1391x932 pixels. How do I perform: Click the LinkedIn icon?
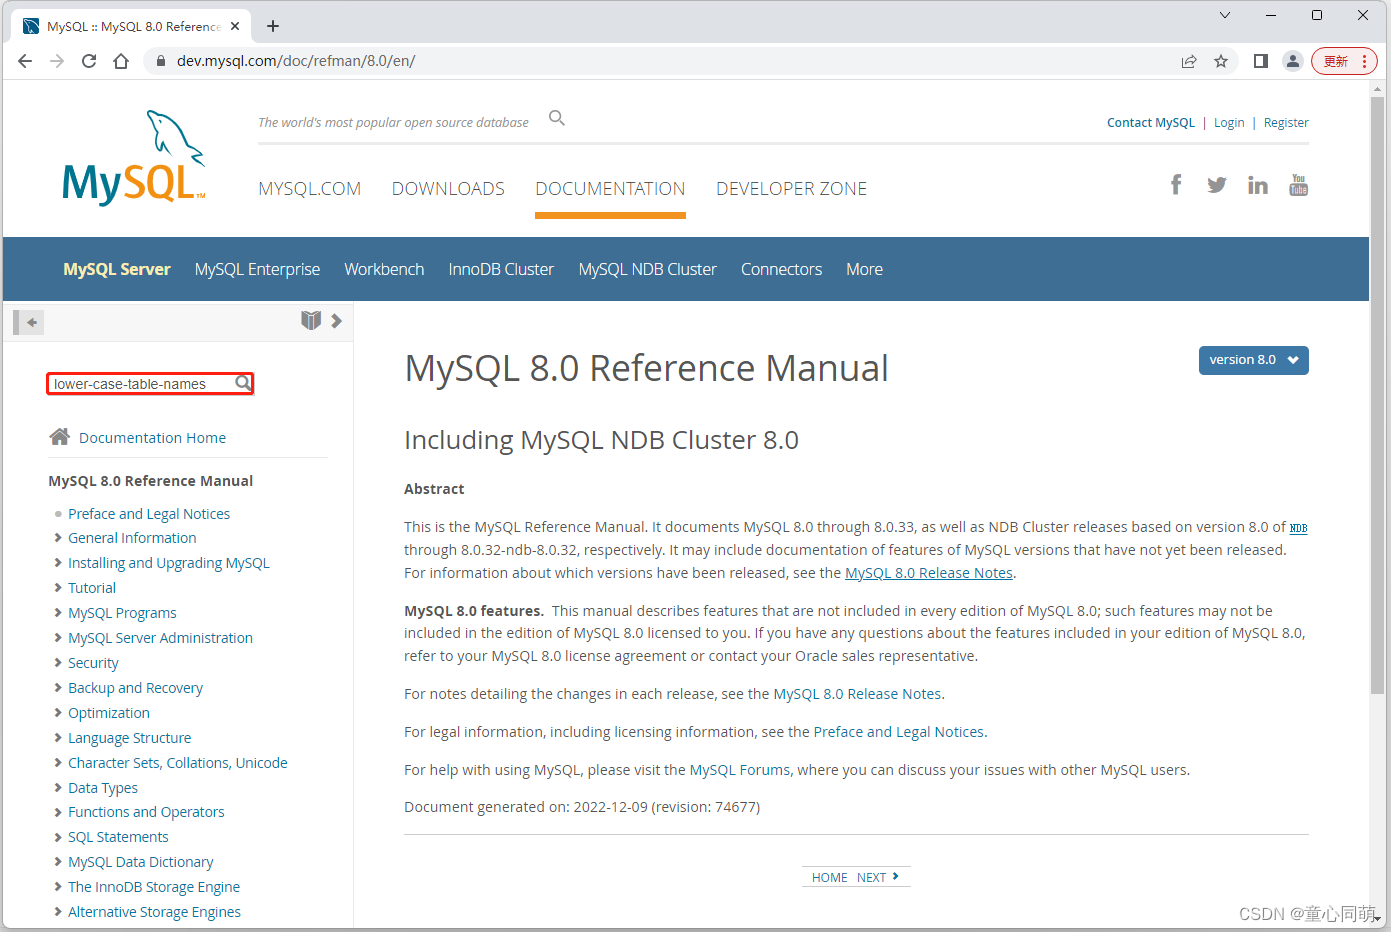(x=1257, y=184)
